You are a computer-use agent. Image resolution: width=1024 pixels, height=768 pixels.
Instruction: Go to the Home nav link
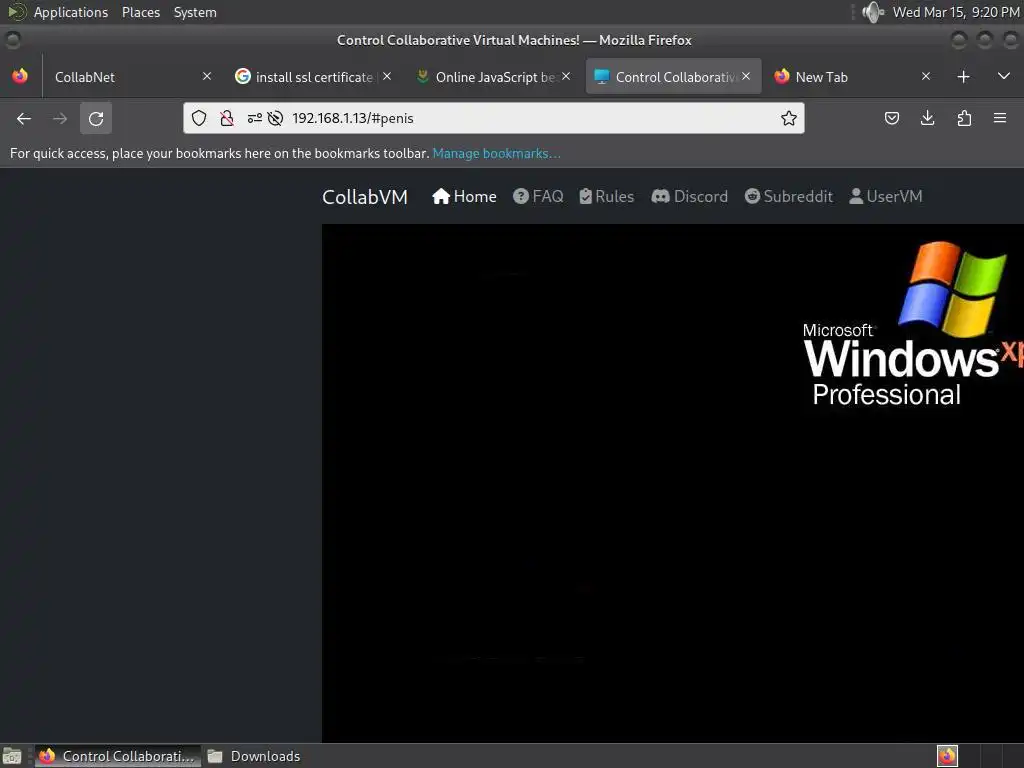[x=464, y=197]
